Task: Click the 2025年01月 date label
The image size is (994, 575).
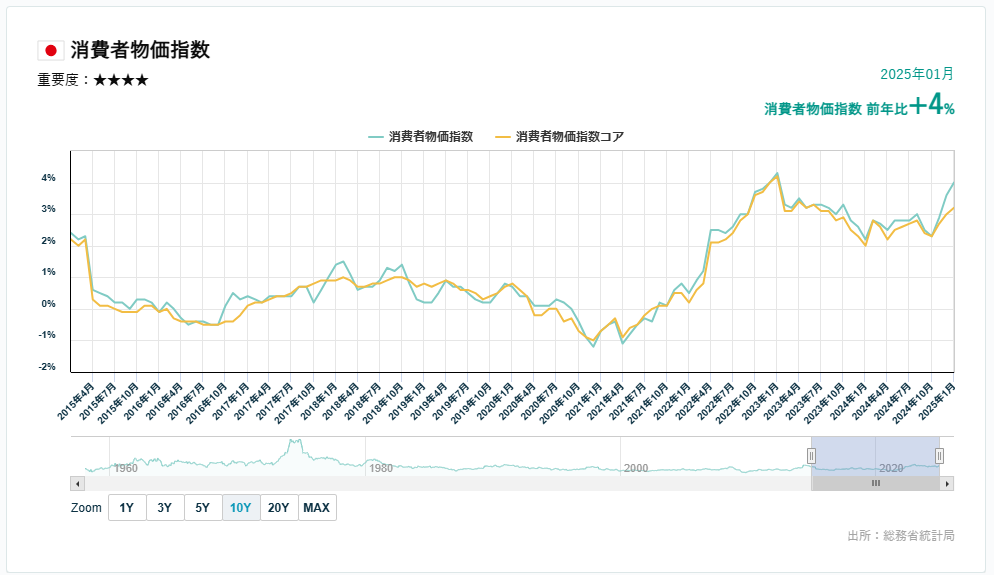Action: [x=917, y=74]
